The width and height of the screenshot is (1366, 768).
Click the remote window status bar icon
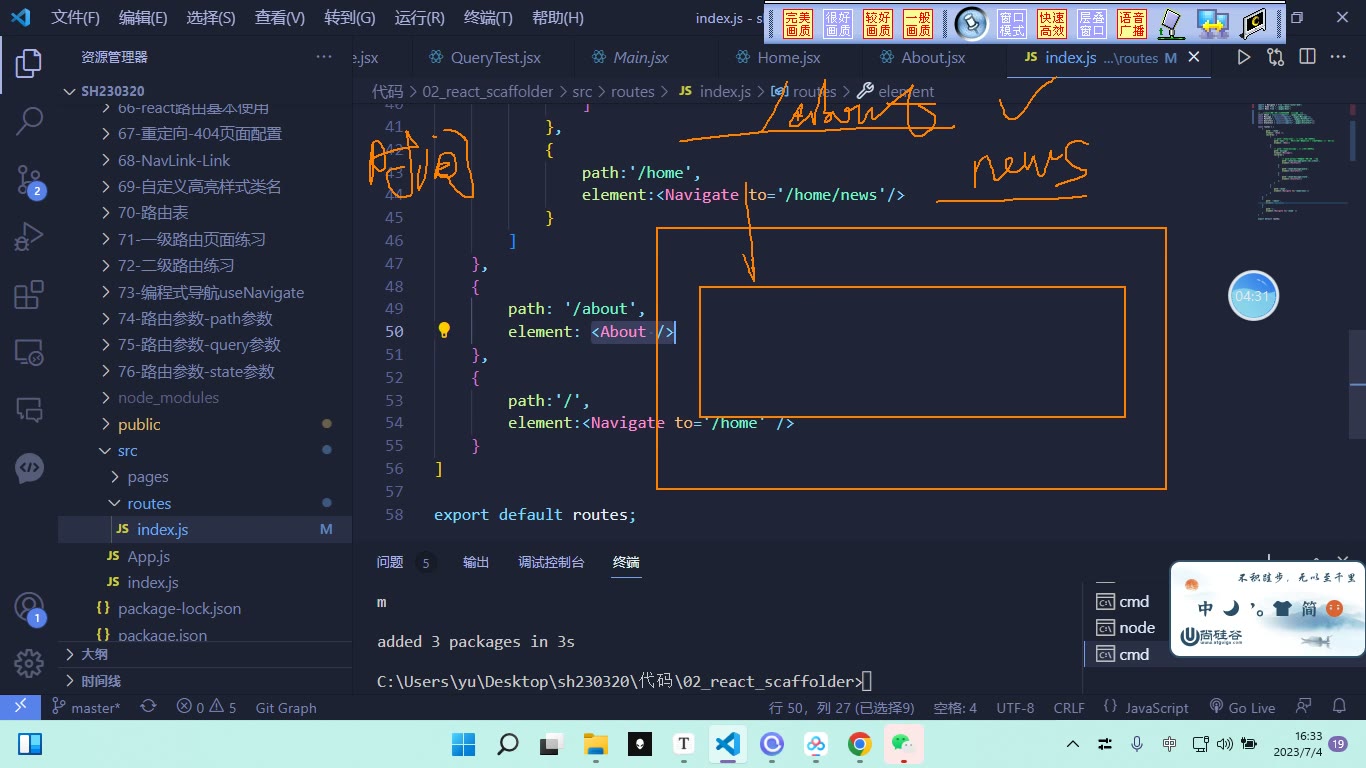(20, 707)
